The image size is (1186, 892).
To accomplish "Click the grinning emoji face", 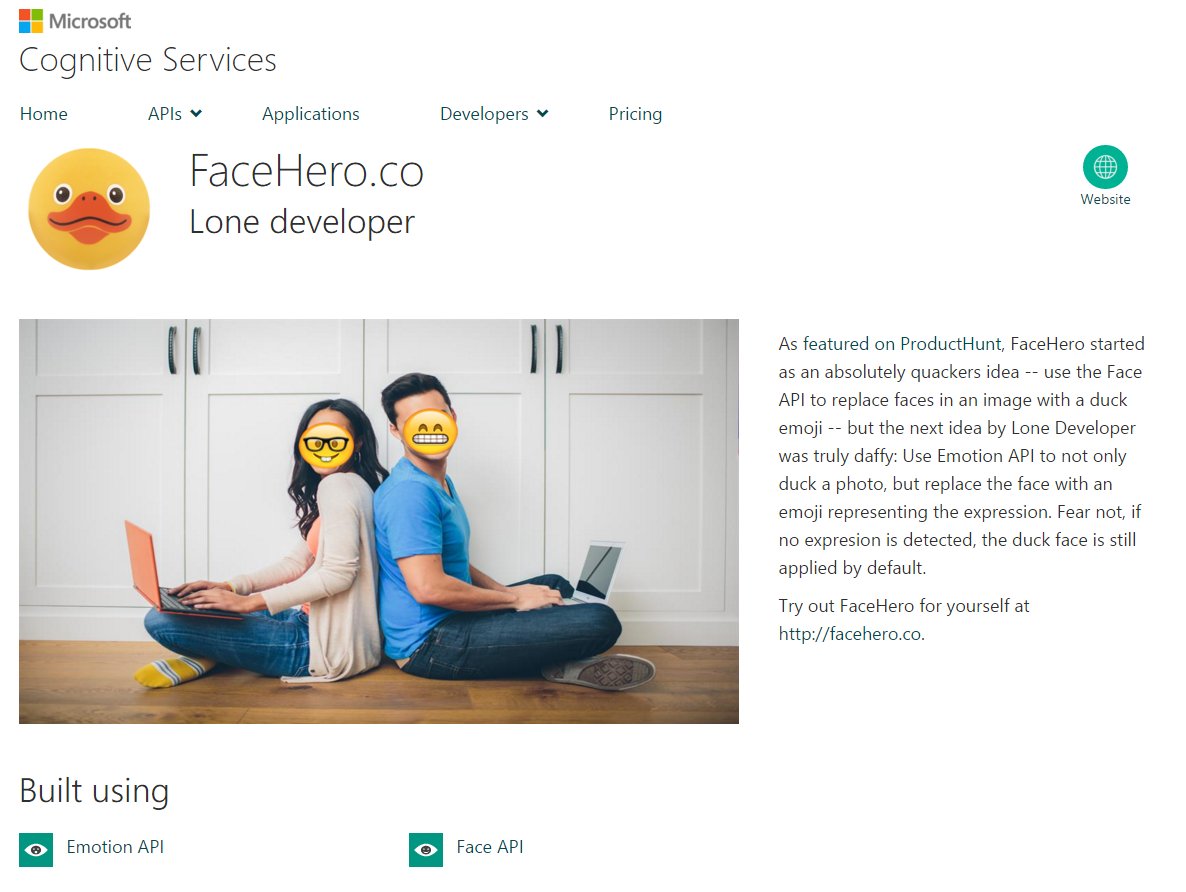I will pos(430,432).
